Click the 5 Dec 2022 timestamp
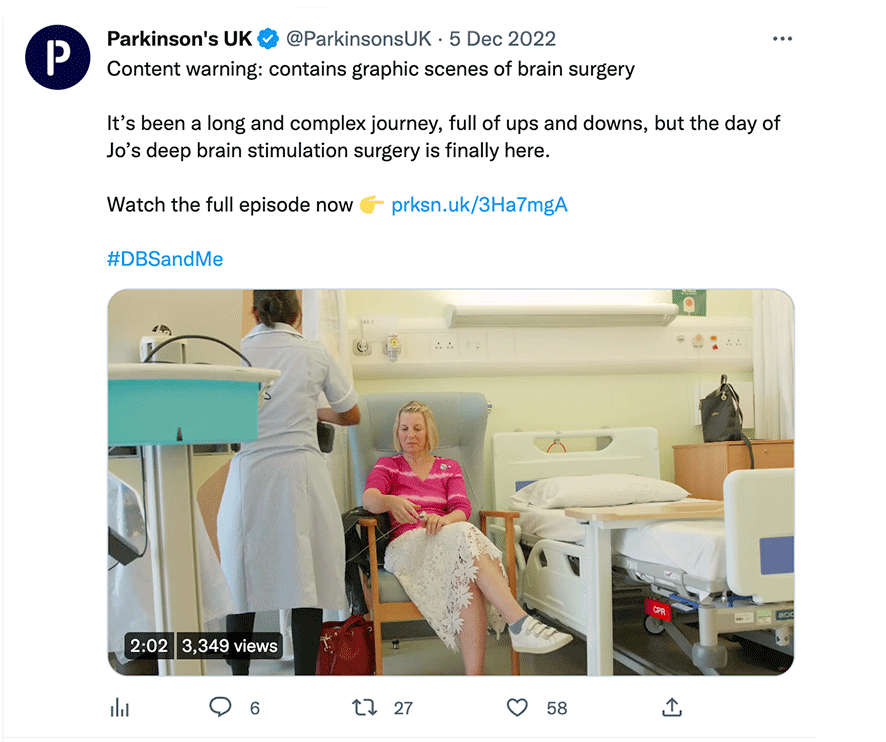 [x=502, y=39]
